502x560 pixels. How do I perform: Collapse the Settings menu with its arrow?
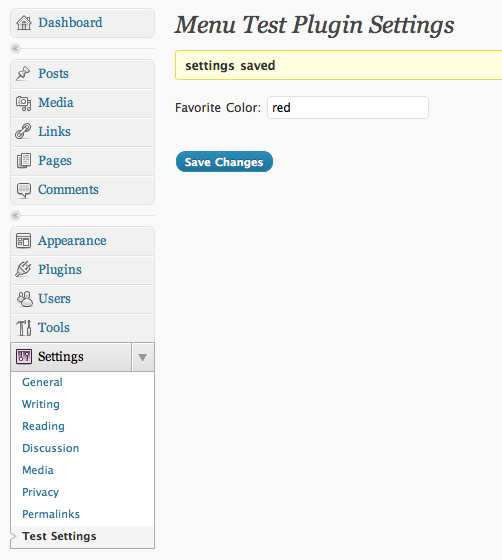143,357
